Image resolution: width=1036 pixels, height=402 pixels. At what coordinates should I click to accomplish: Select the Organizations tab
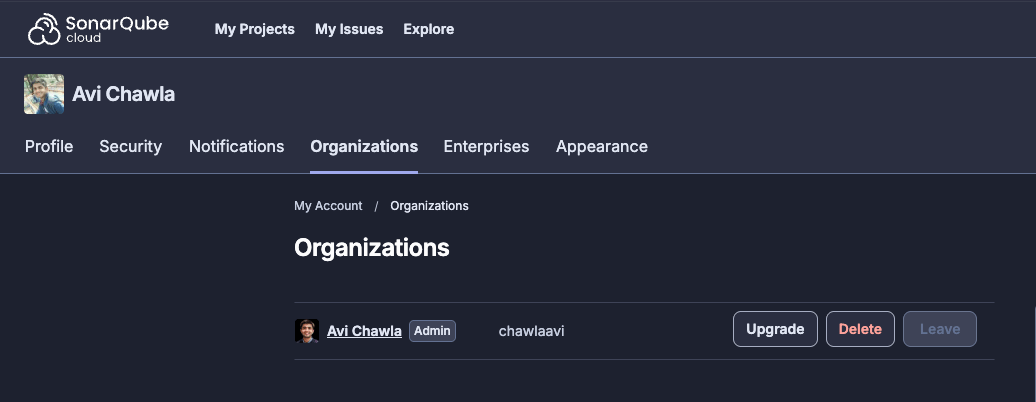pyautogui.click(x=364, y=146)
